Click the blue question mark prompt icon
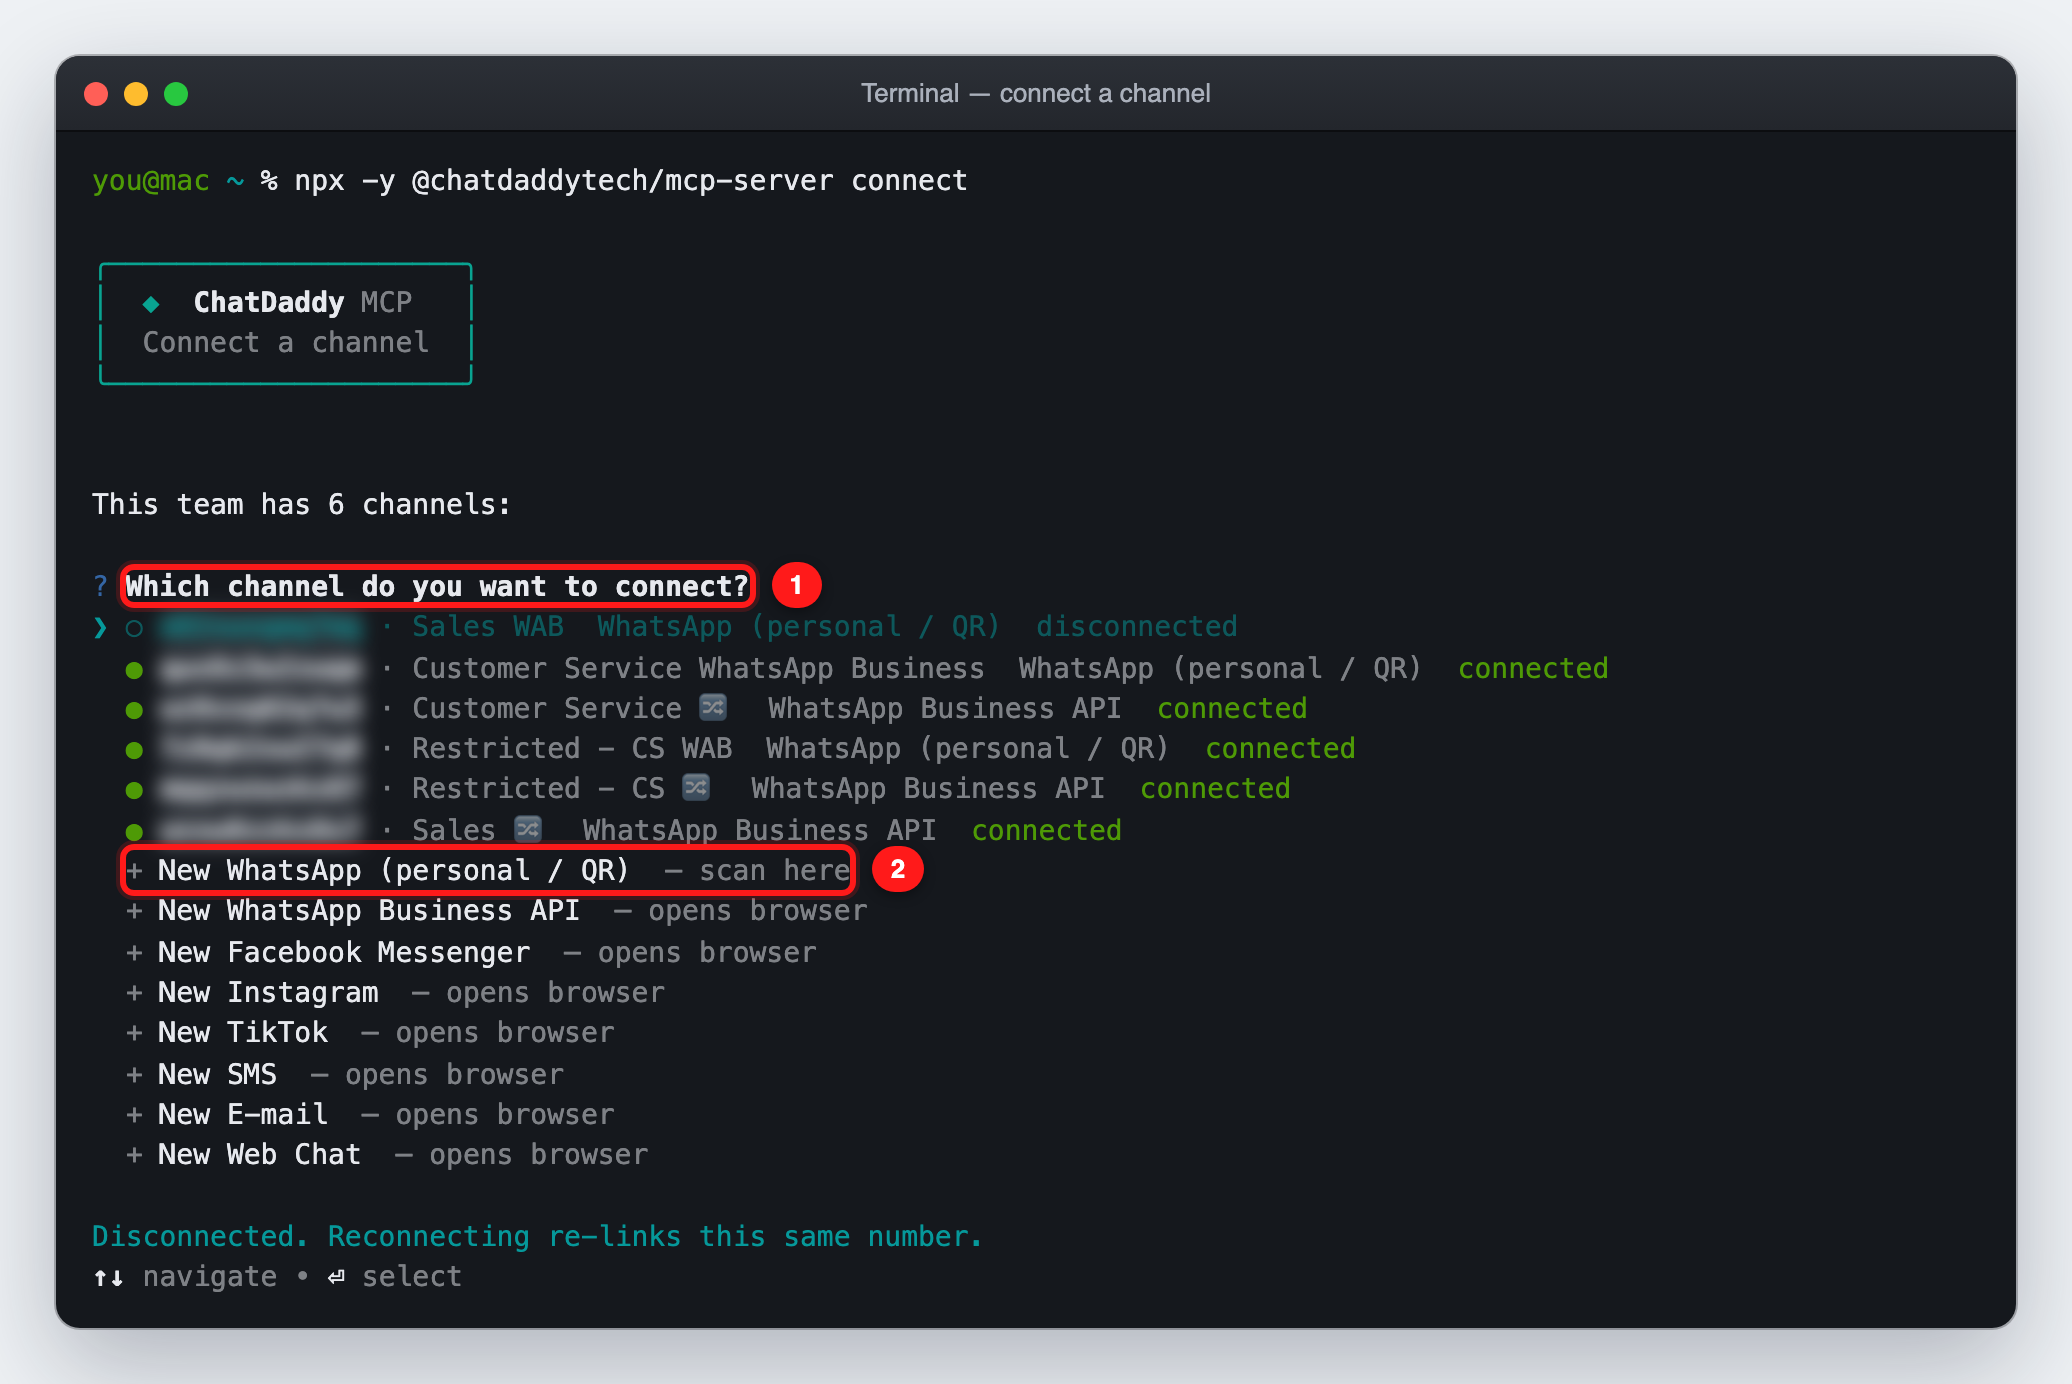 (x=100, y=586)
